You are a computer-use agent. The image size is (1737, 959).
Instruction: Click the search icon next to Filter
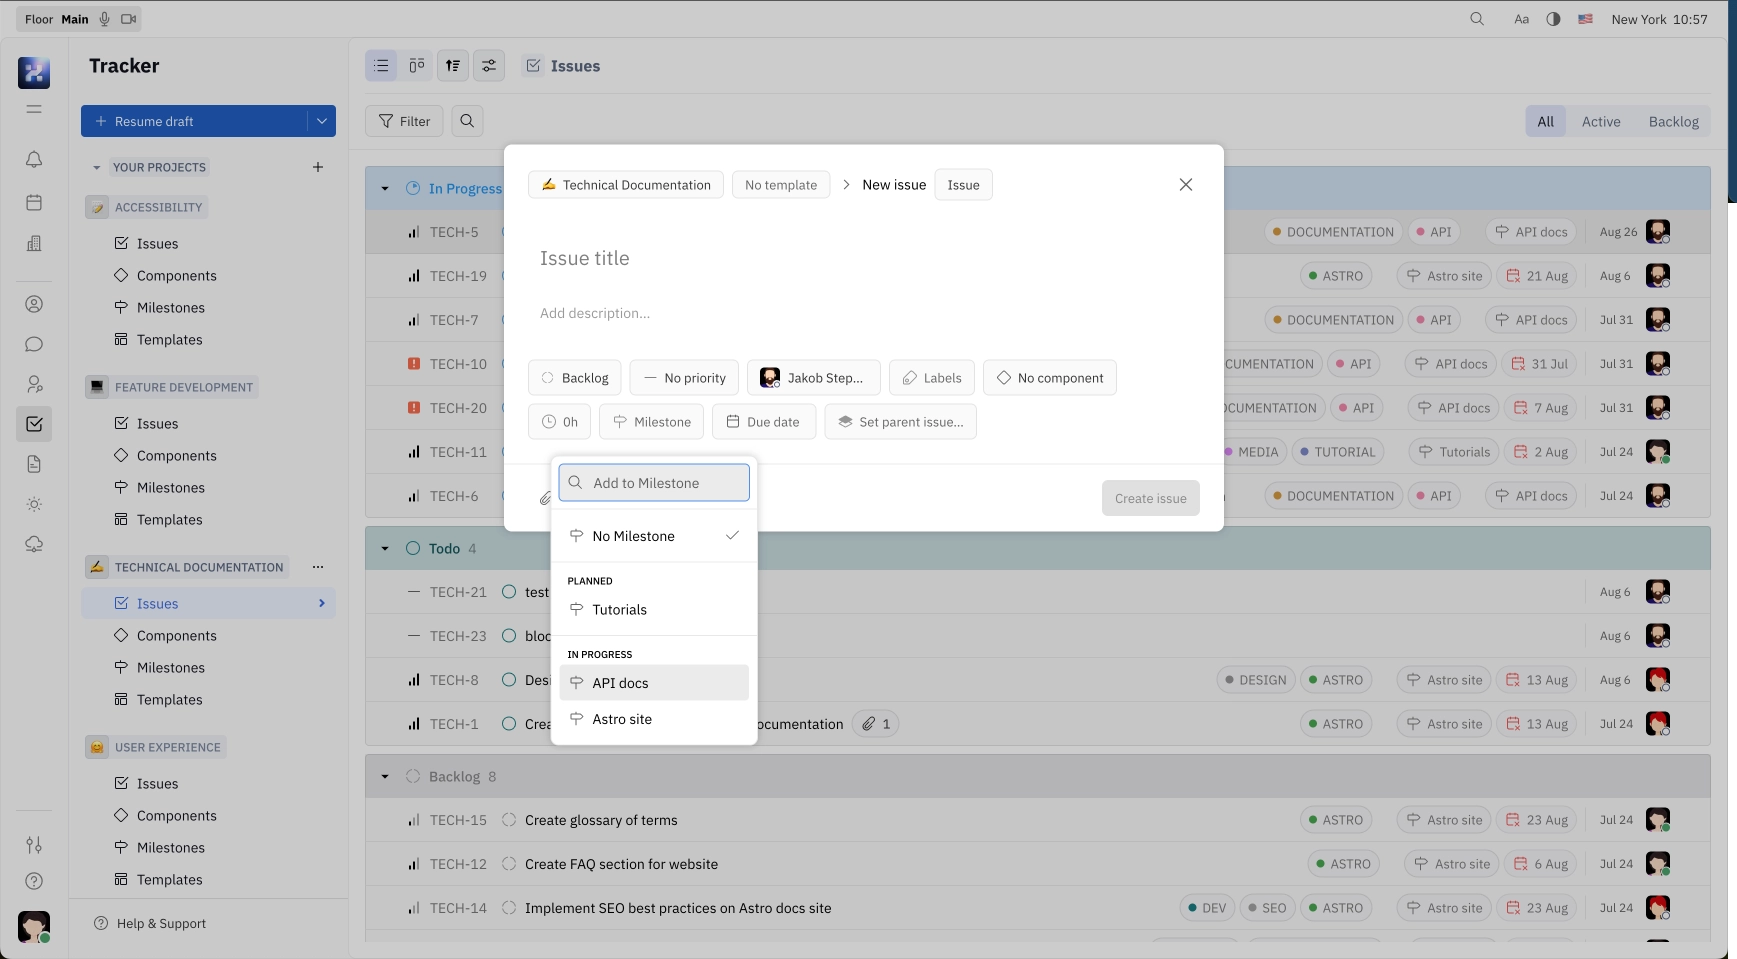(x=467, y=121)
